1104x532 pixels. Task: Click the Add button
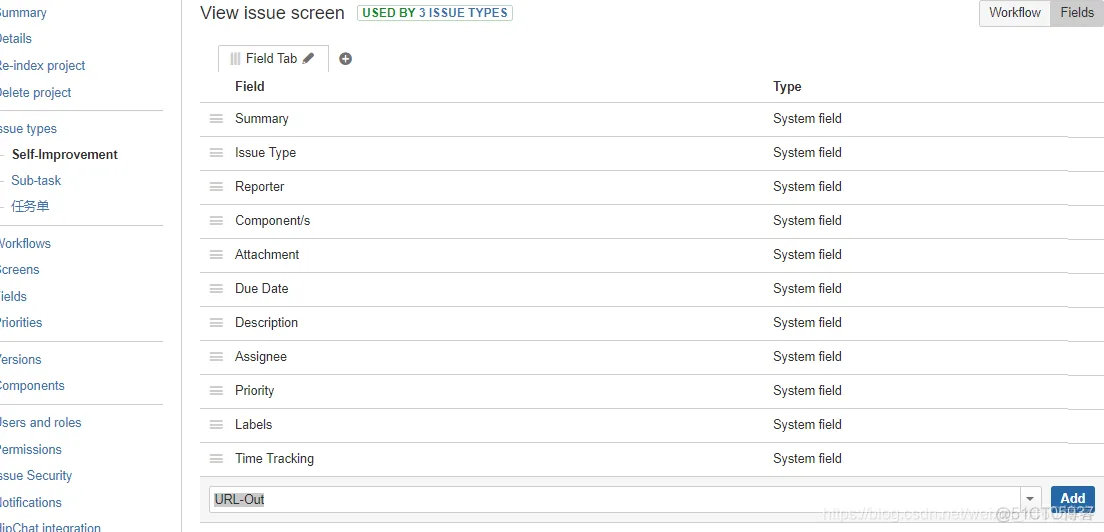(x=1073, y=499)
